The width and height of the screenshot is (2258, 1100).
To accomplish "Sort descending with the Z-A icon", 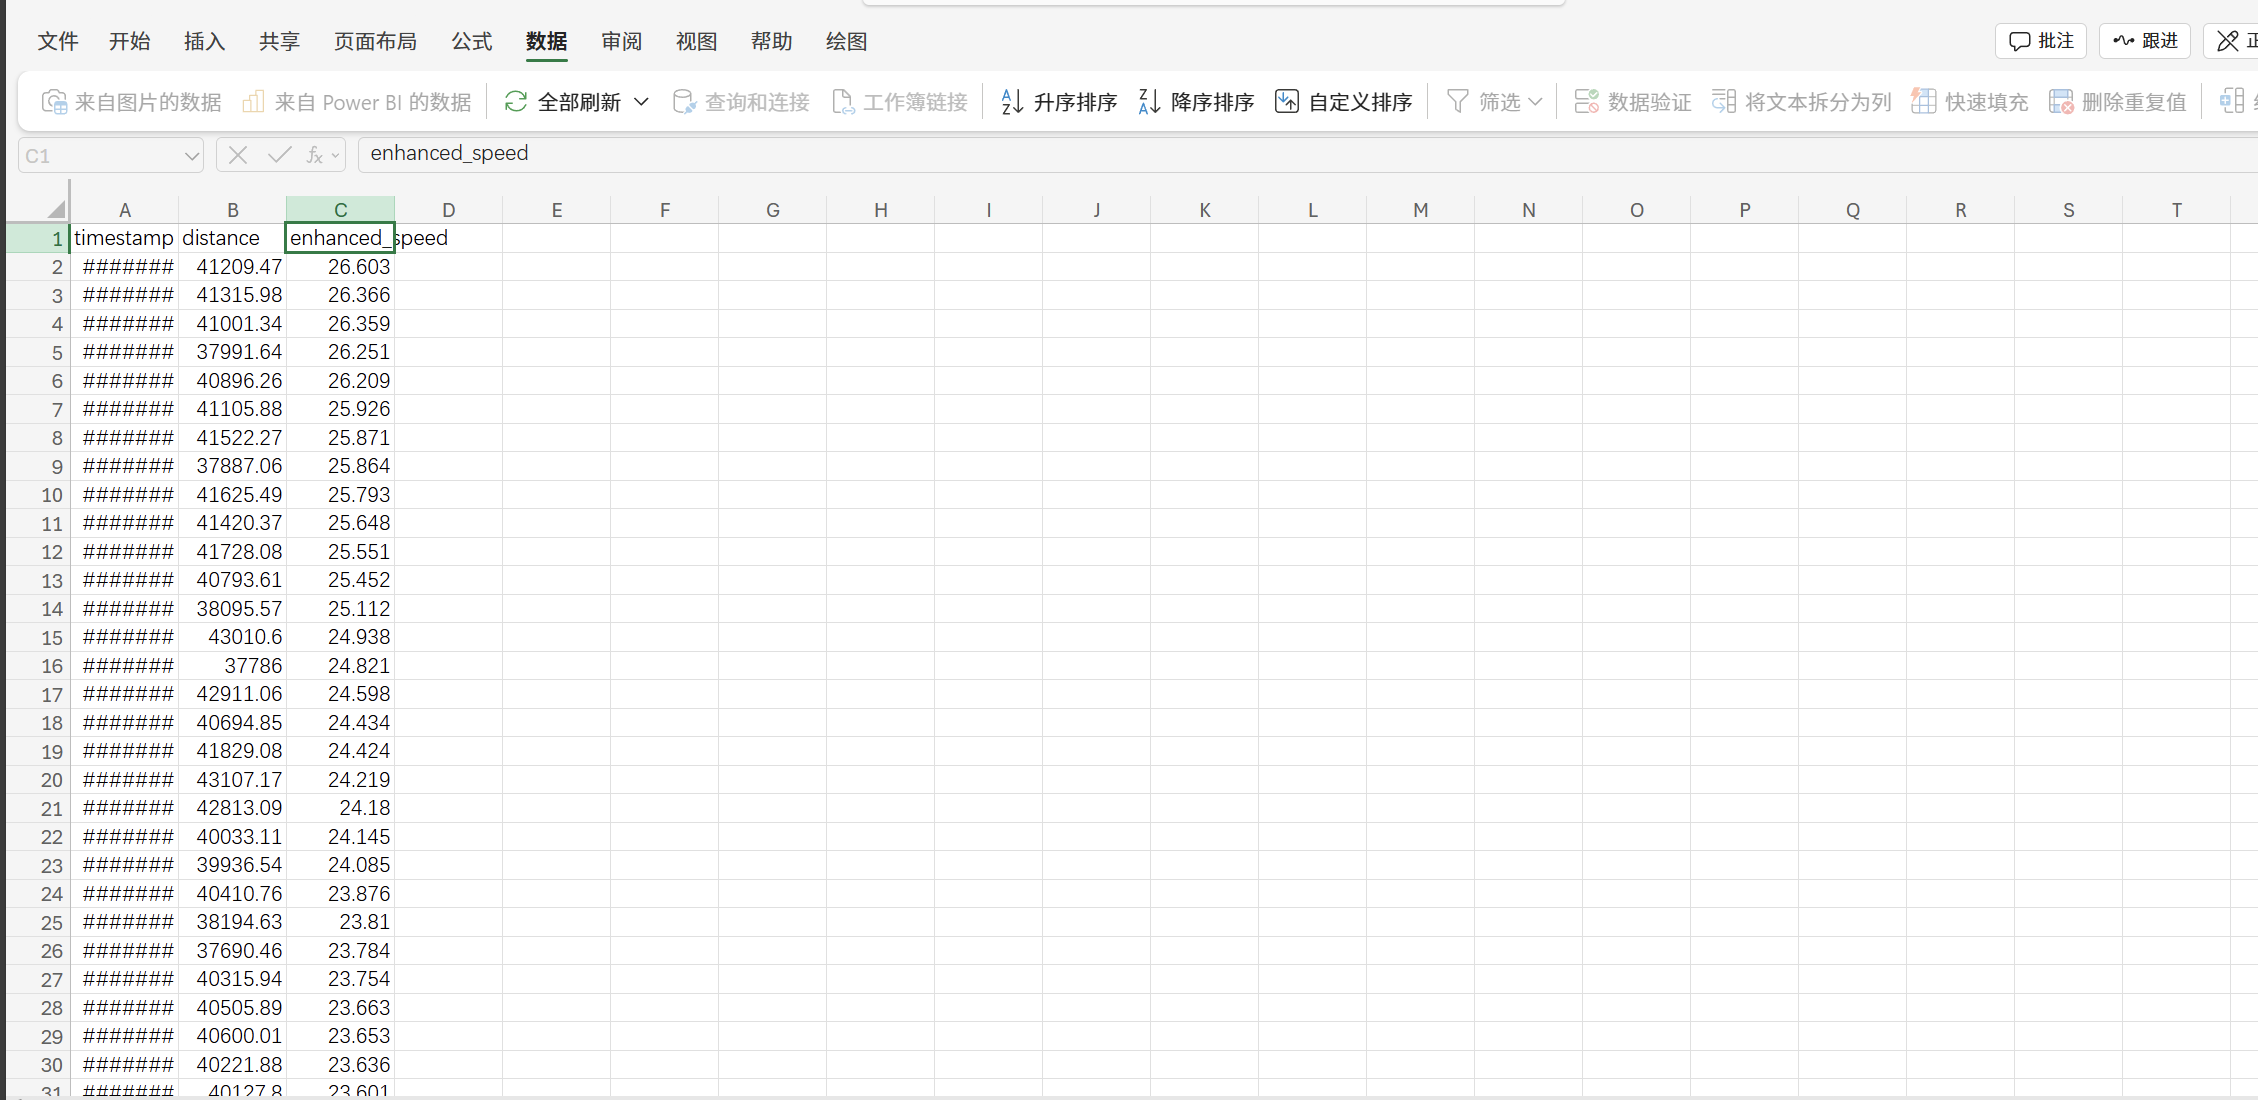I will tap(1149, 102).
